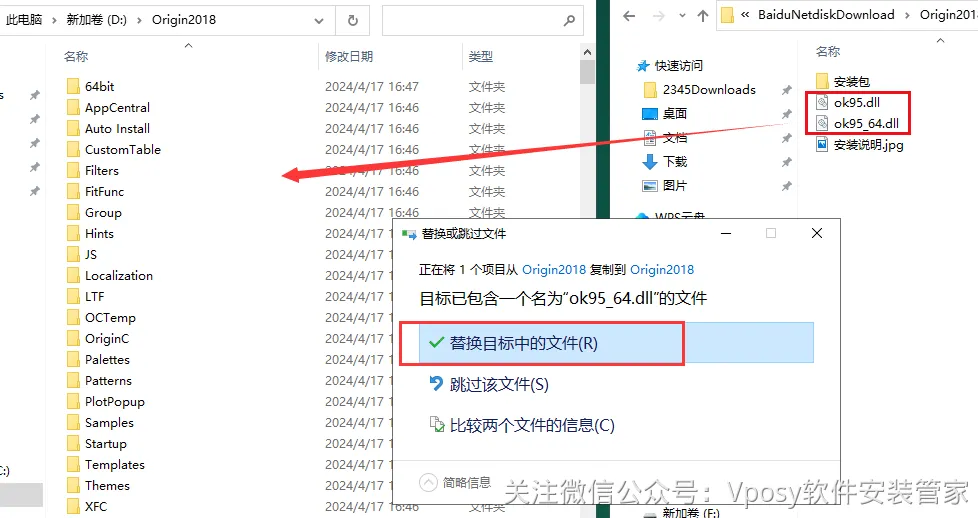Screen dimensions: 978x518
Task: Select the XFC folder name
Action: click(x=96, y=507)
